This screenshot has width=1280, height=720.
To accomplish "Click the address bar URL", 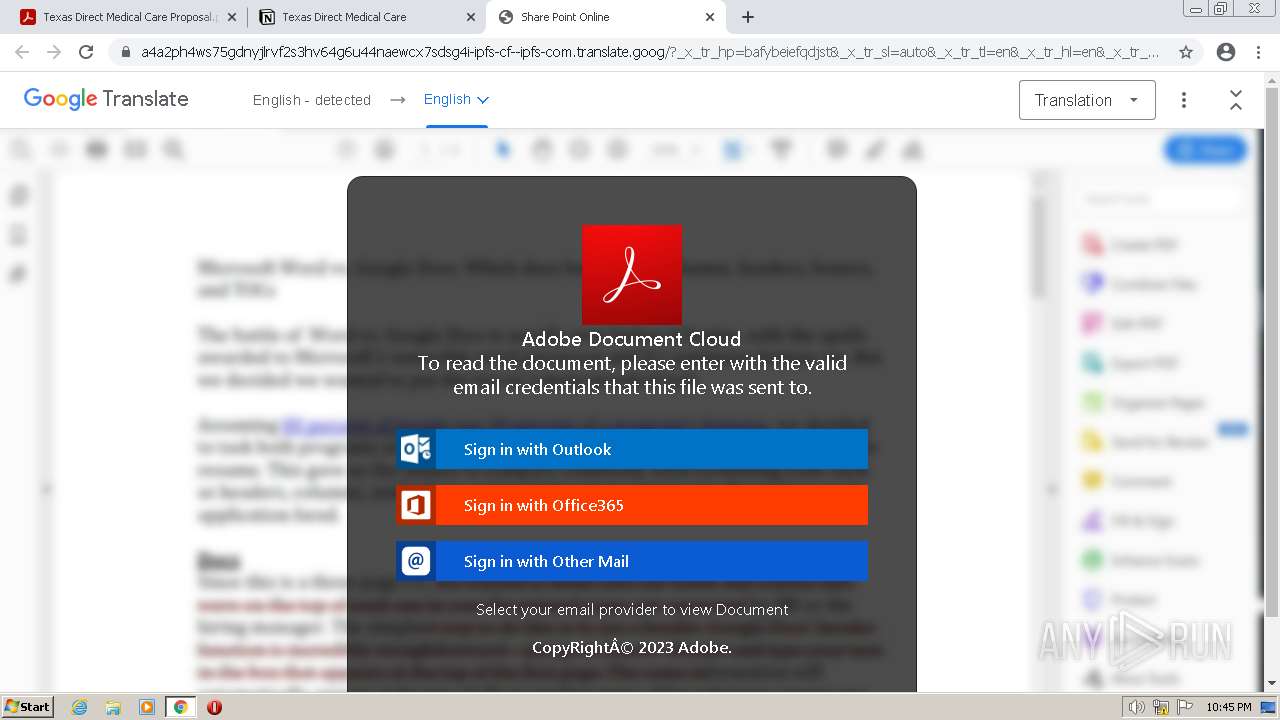I will point(650,52).
